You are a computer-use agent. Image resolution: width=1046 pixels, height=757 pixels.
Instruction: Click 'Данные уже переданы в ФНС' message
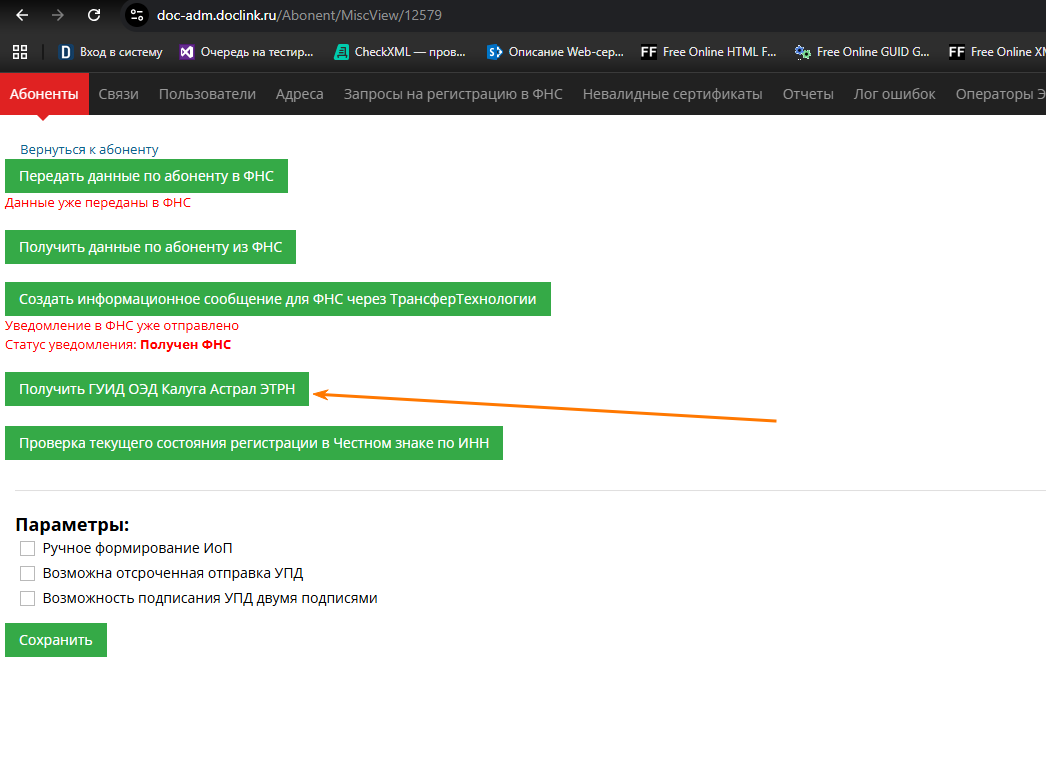tap(97, 203)
